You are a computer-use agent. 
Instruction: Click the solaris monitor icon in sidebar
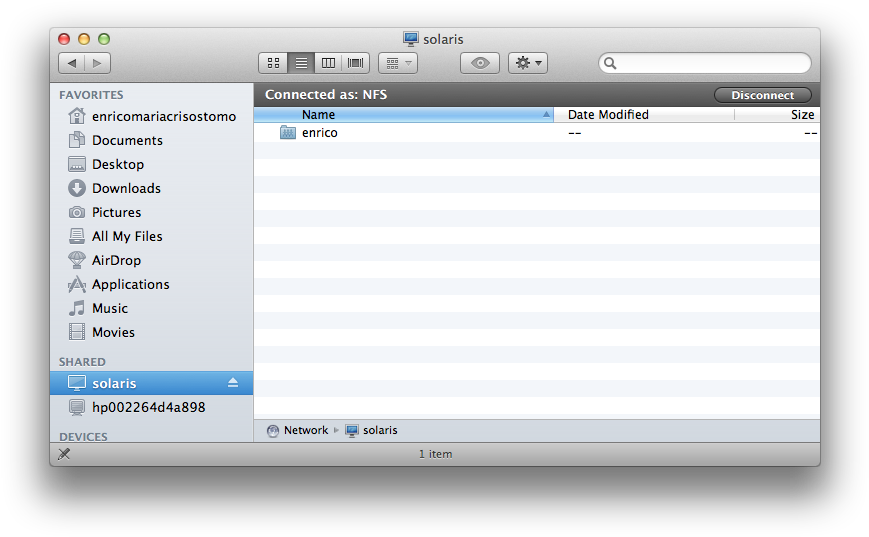(x=76, y=383)
